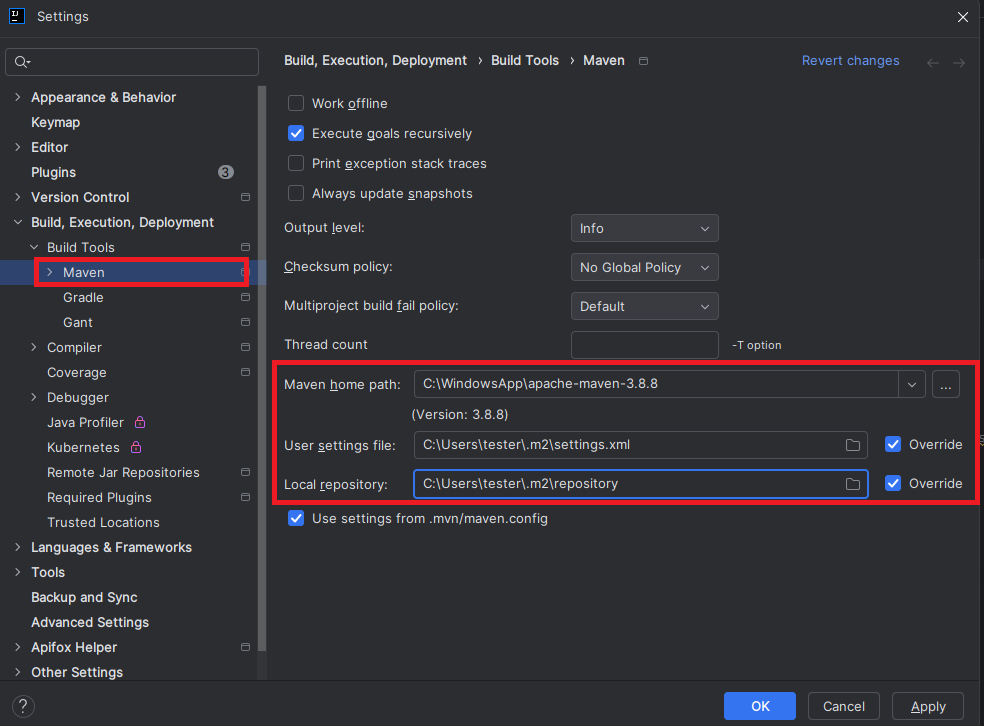
Task: Collapse Build, Execution, Deployment section
Action: (x=18, y=222)
